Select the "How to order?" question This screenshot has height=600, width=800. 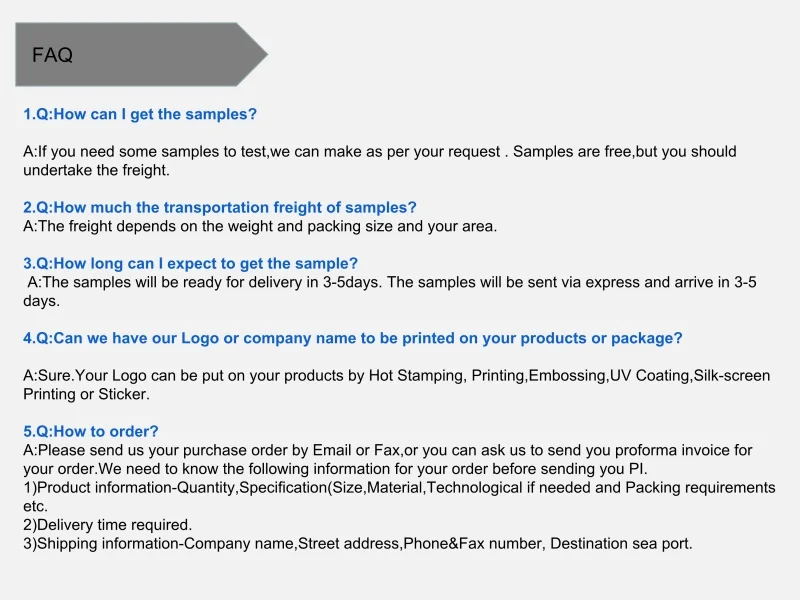[x=91, y=431]
